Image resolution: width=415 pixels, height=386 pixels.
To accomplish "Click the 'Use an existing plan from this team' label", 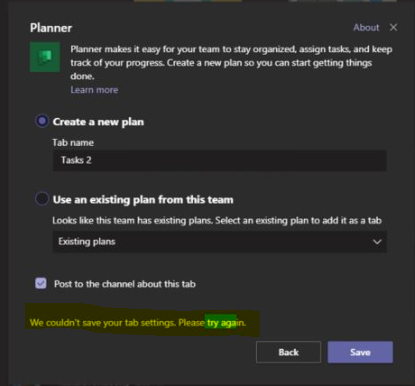I will [x=143, y=200].
